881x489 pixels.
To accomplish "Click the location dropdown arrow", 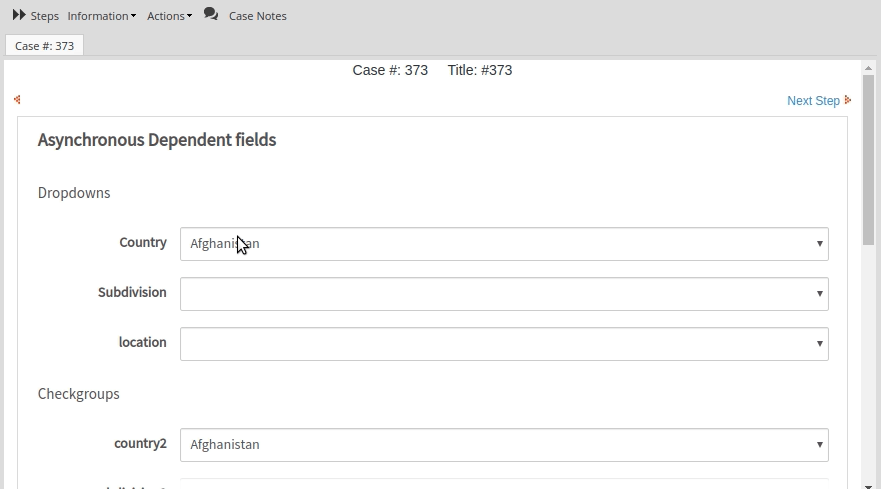I will 819,344.
